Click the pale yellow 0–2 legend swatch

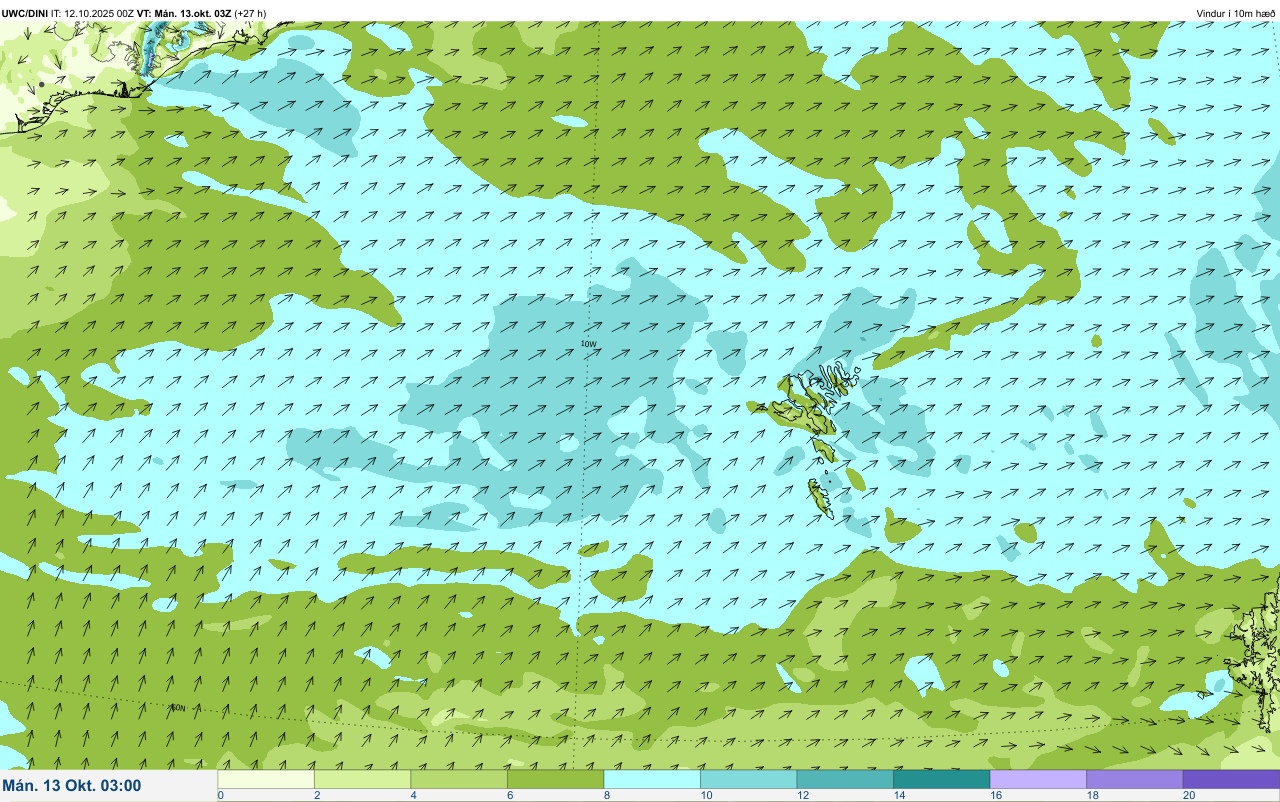point(266,780)
